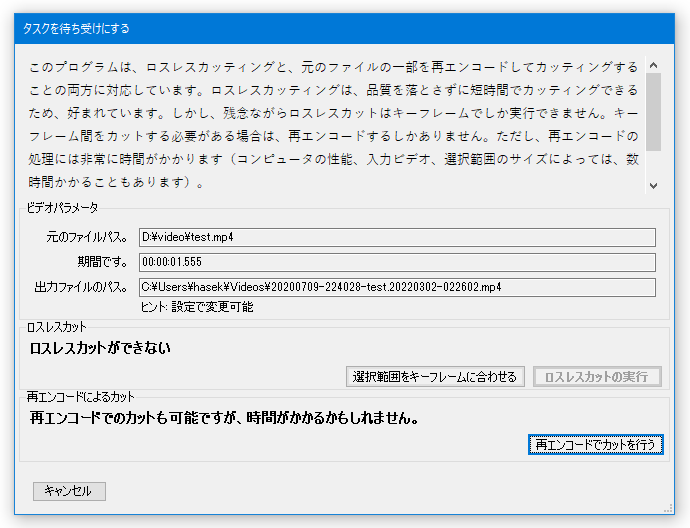
Task: Click the description scrollbar down arrow
Action: tap(653, 186)
